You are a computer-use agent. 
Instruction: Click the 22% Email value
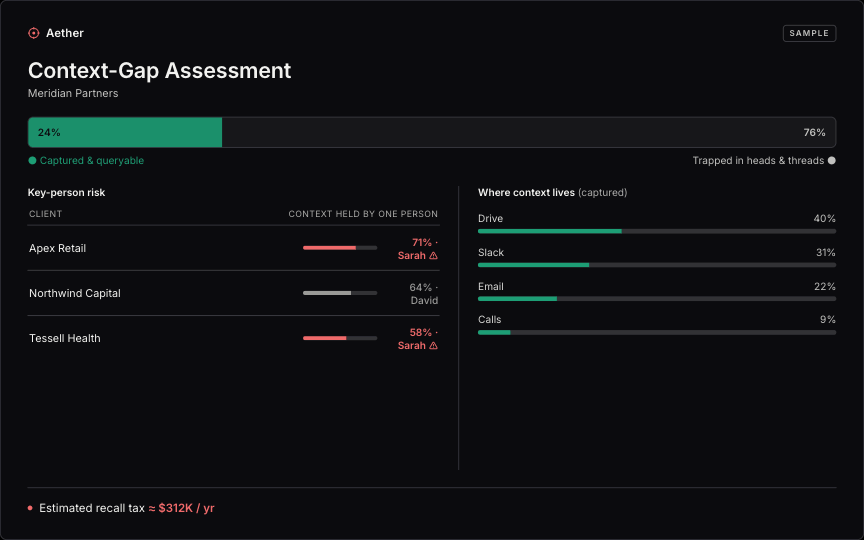tap(824, 287)
